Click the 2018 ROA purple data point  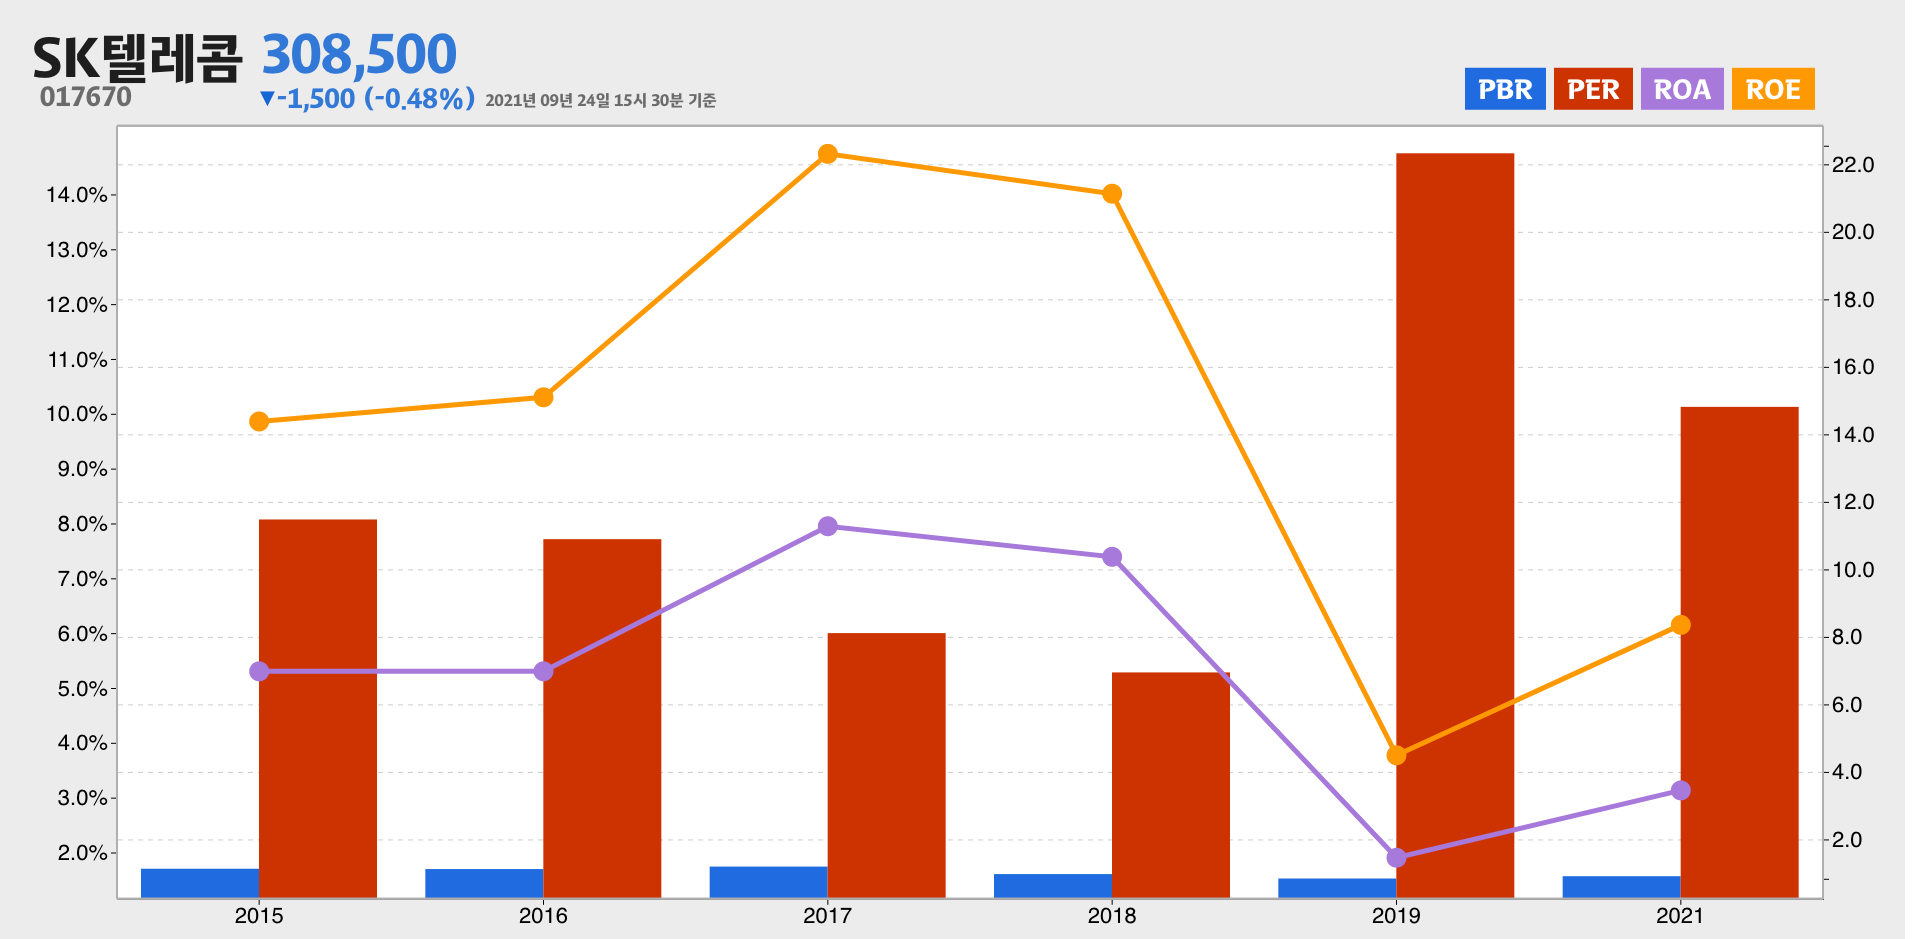[x=1112, y=557]
